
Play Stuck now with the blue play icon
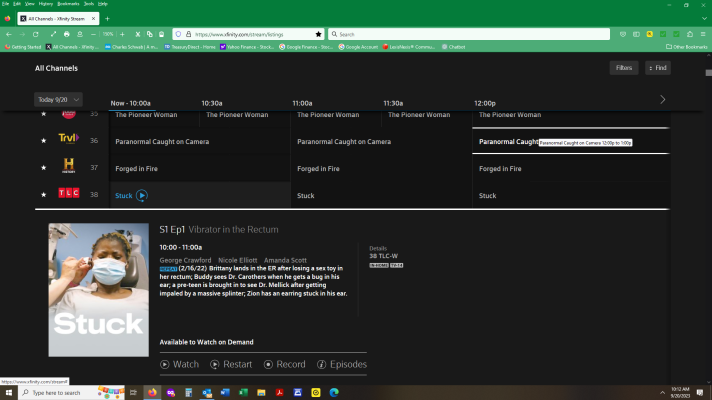142,196
